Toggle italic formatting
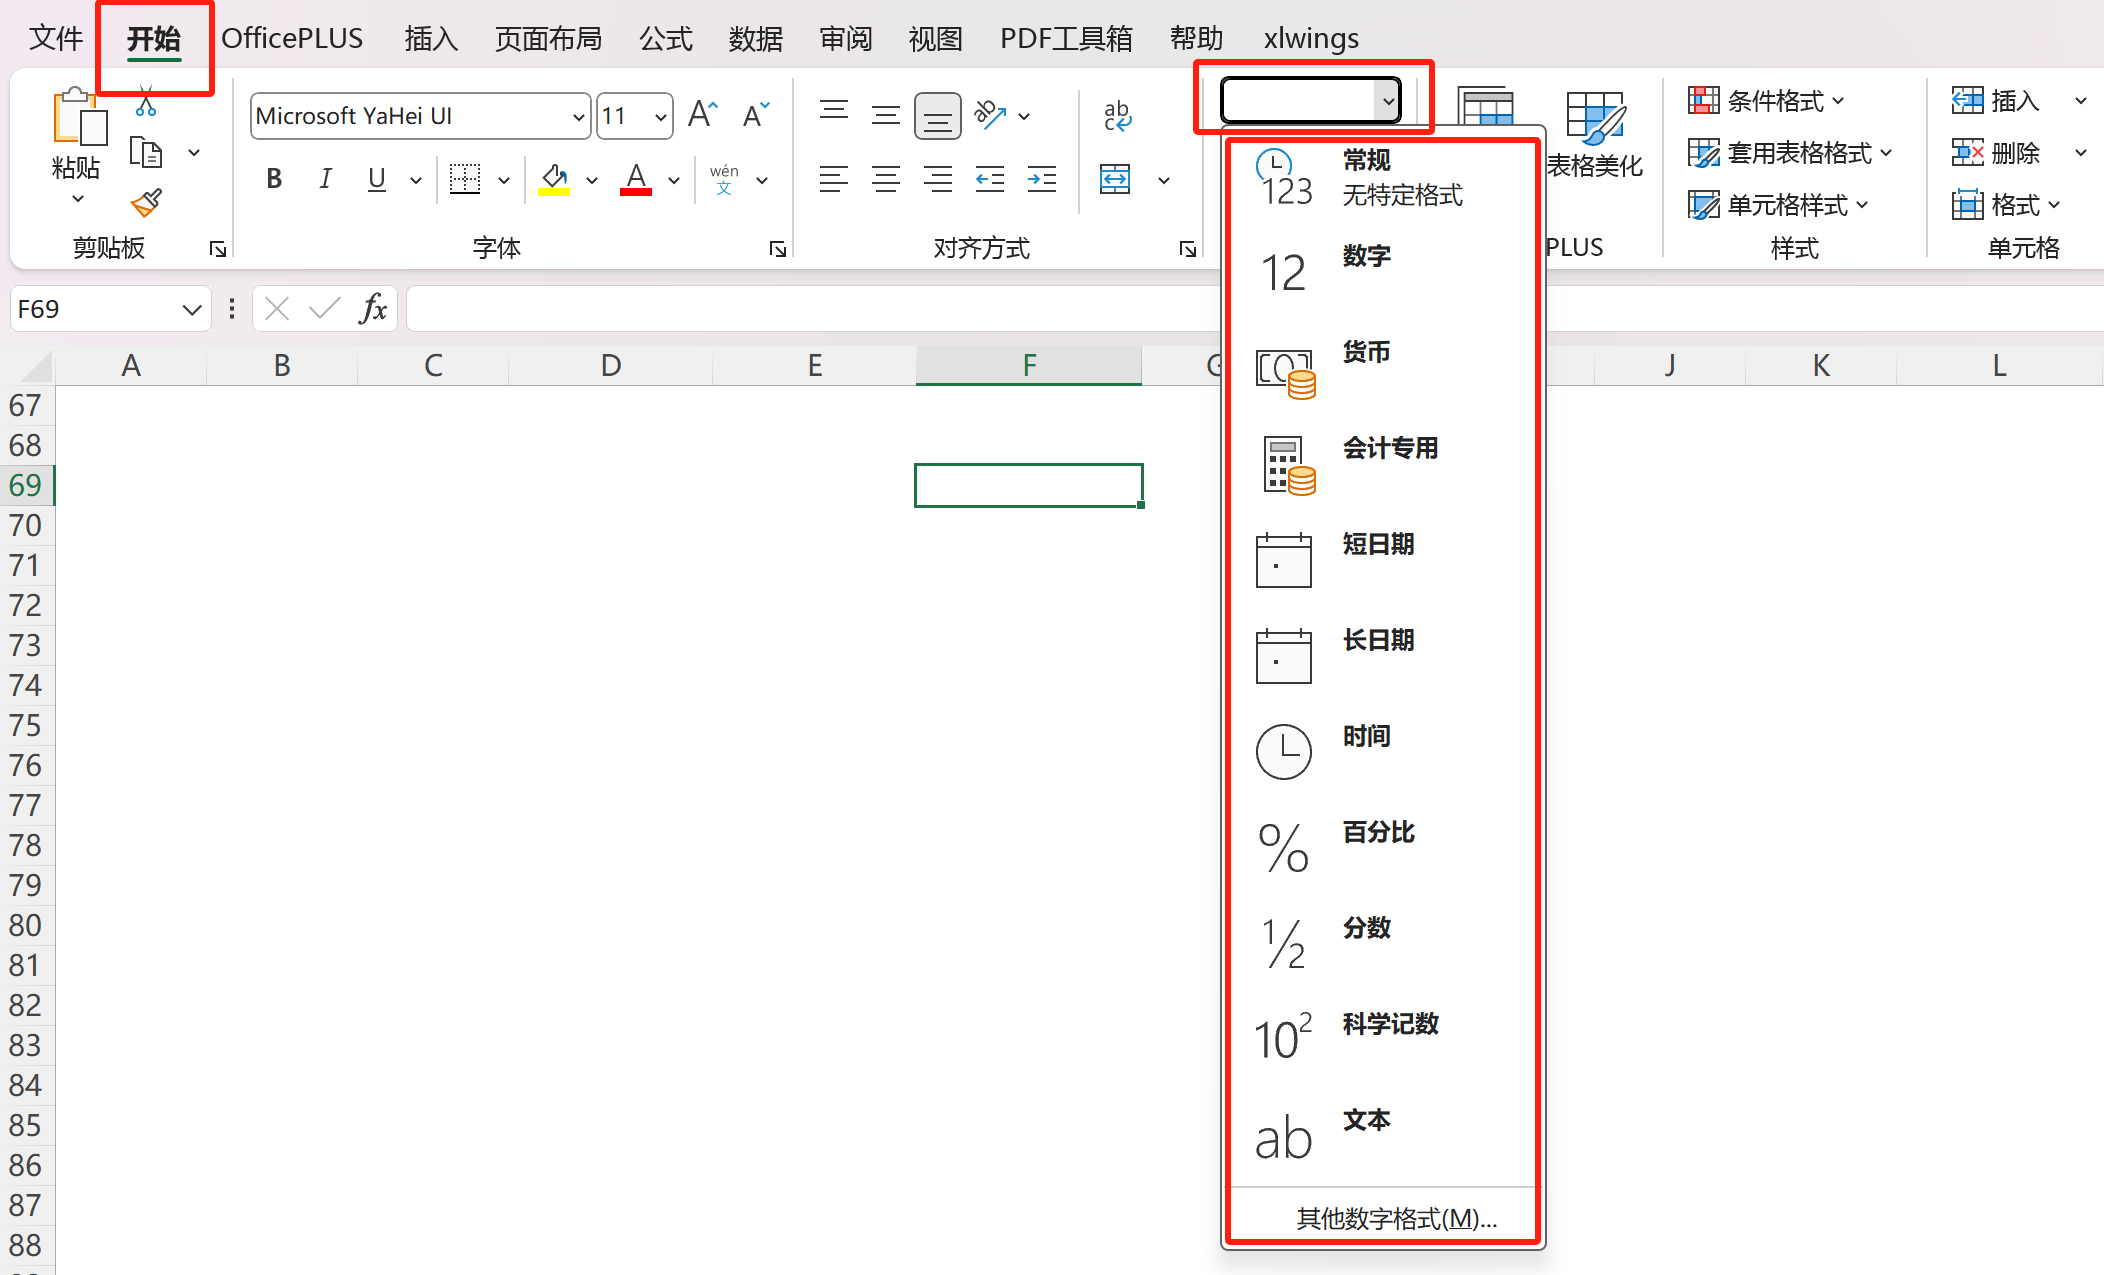Viewport: 2104px width, 1275px height. [x=325, y=180]
